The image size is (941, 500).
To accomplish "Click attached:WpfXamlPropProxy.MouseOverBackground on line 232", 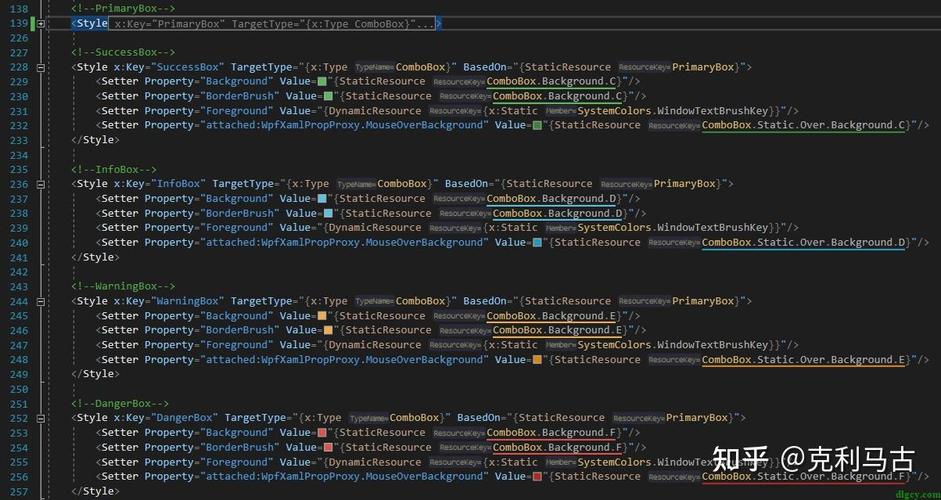I will [x=344, y=125].
